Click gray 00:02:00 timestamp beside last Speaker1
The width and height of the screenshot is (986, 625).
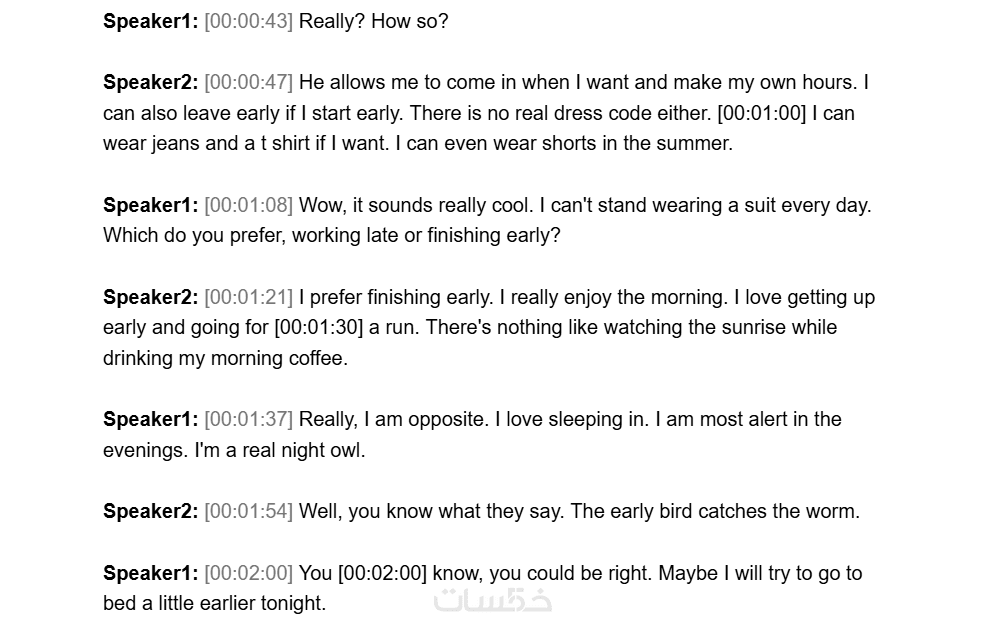point(248,573)
